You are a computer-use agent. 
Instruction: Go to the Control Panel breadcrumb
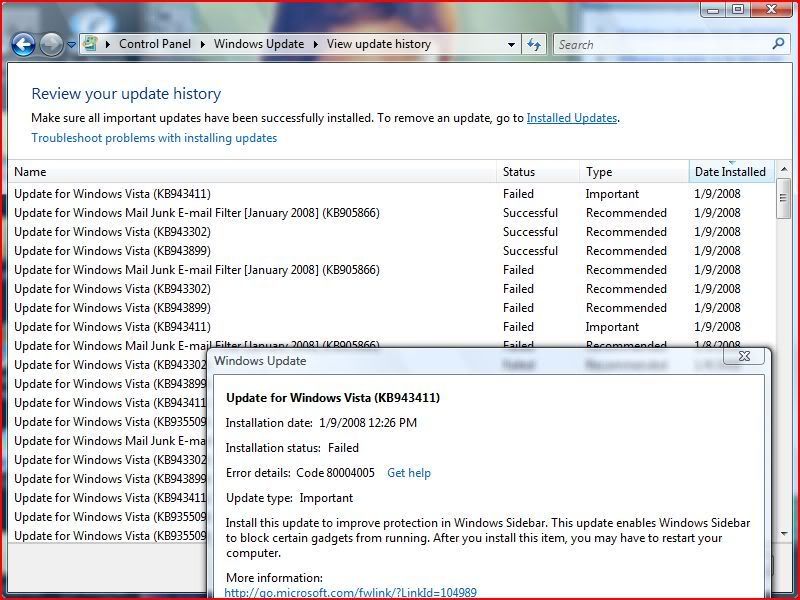pyautogui.click(x=155, y=44)
